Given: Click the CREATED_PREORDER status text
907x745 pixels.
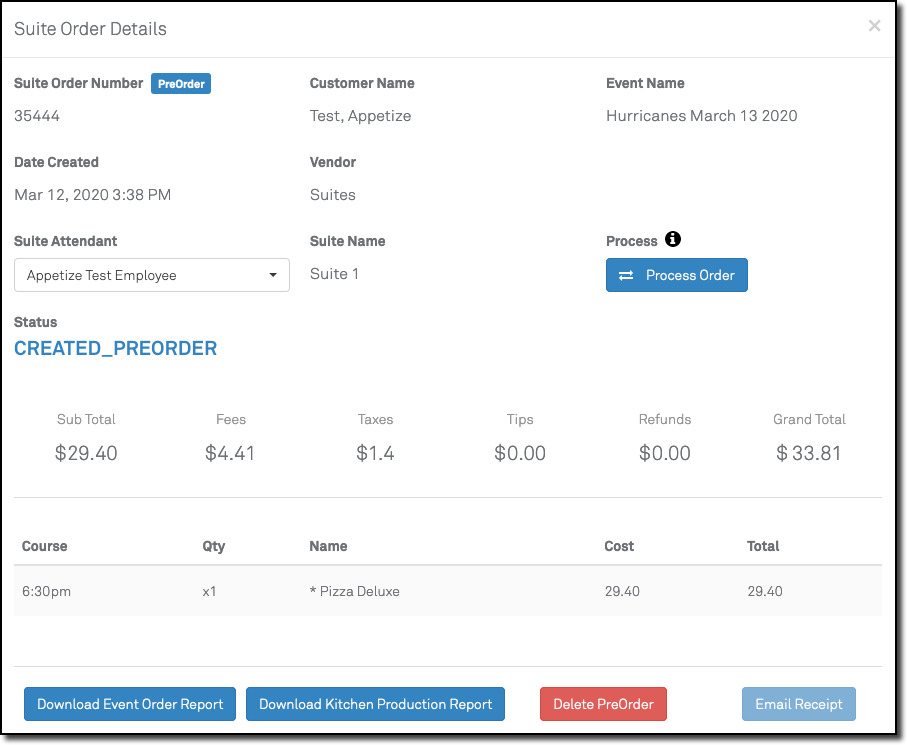Looking at the screenshot, I should click(x=116, y=349).
